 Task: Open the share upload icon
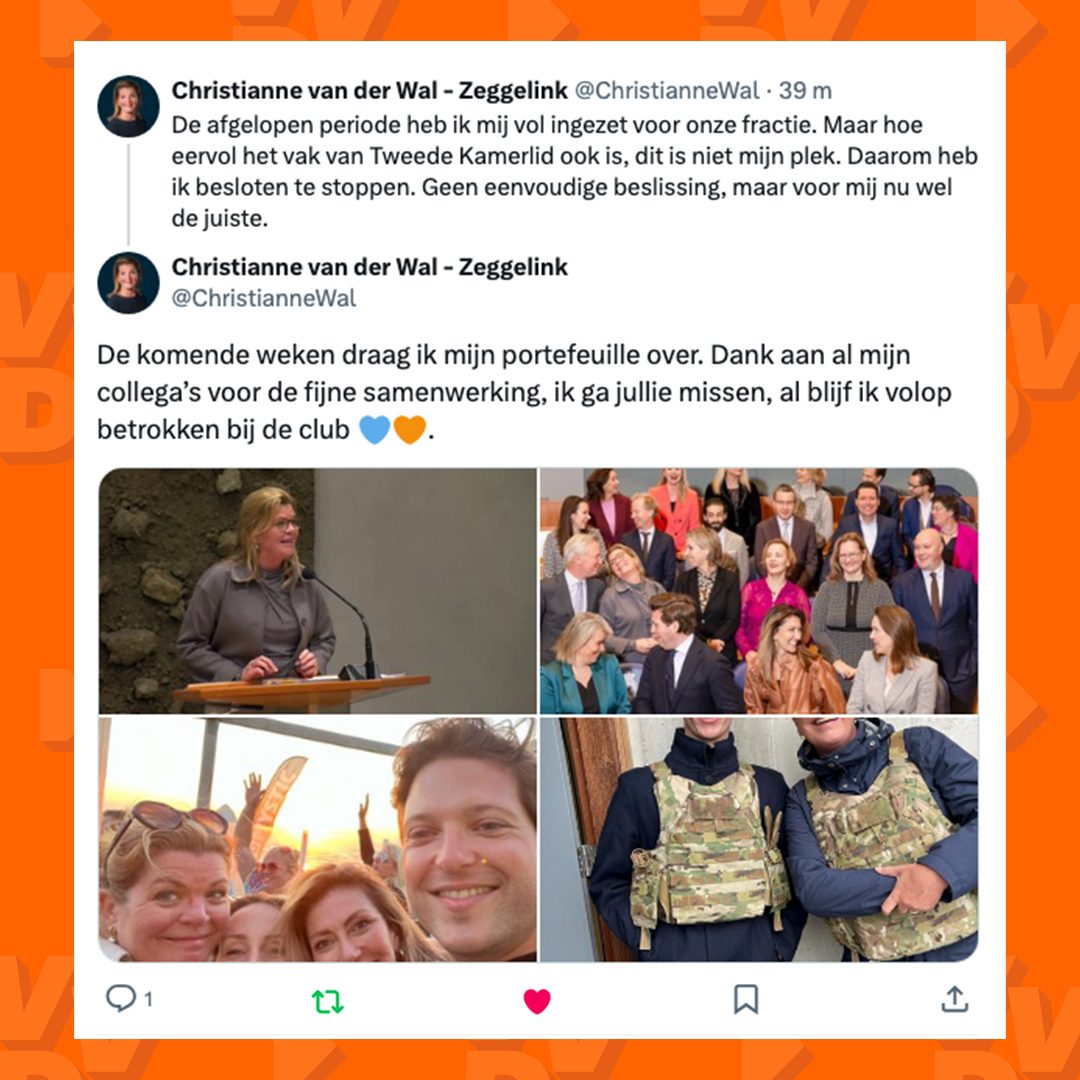pos(955,999)
